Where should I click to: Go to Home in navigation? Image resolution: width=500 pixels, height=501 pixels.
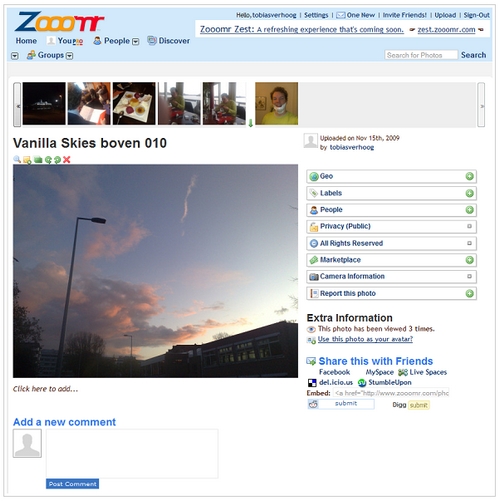[x=26, y=41]
